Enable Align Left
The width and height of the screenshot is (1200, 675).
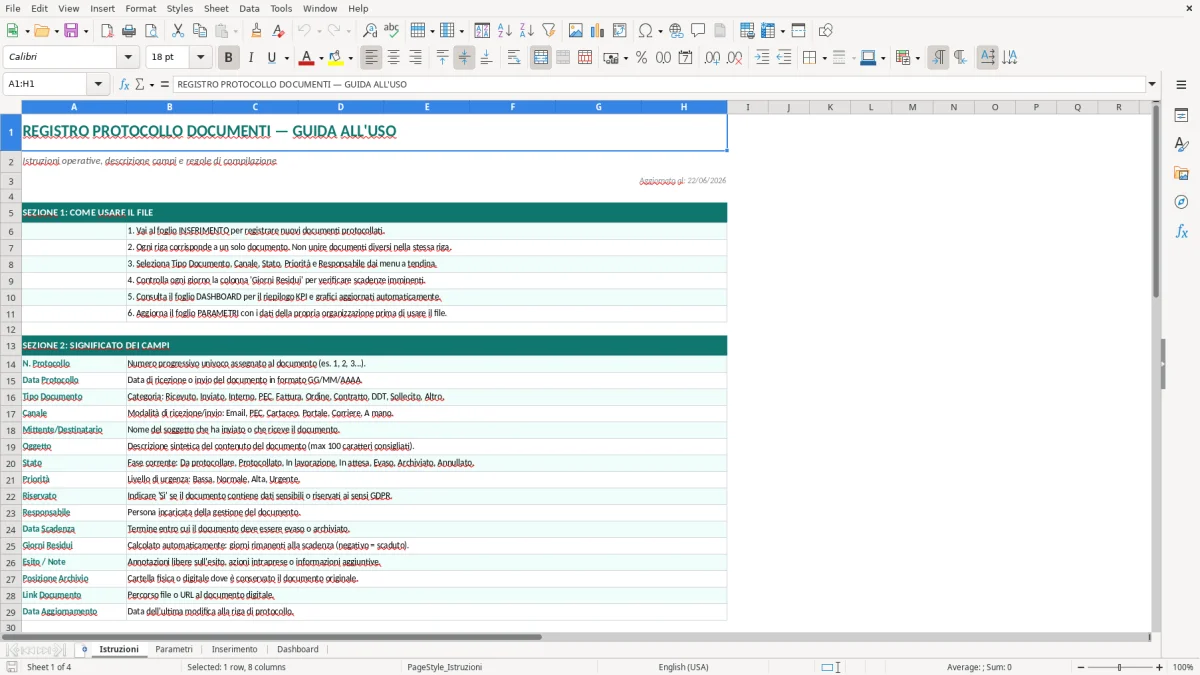click(371, 58)
